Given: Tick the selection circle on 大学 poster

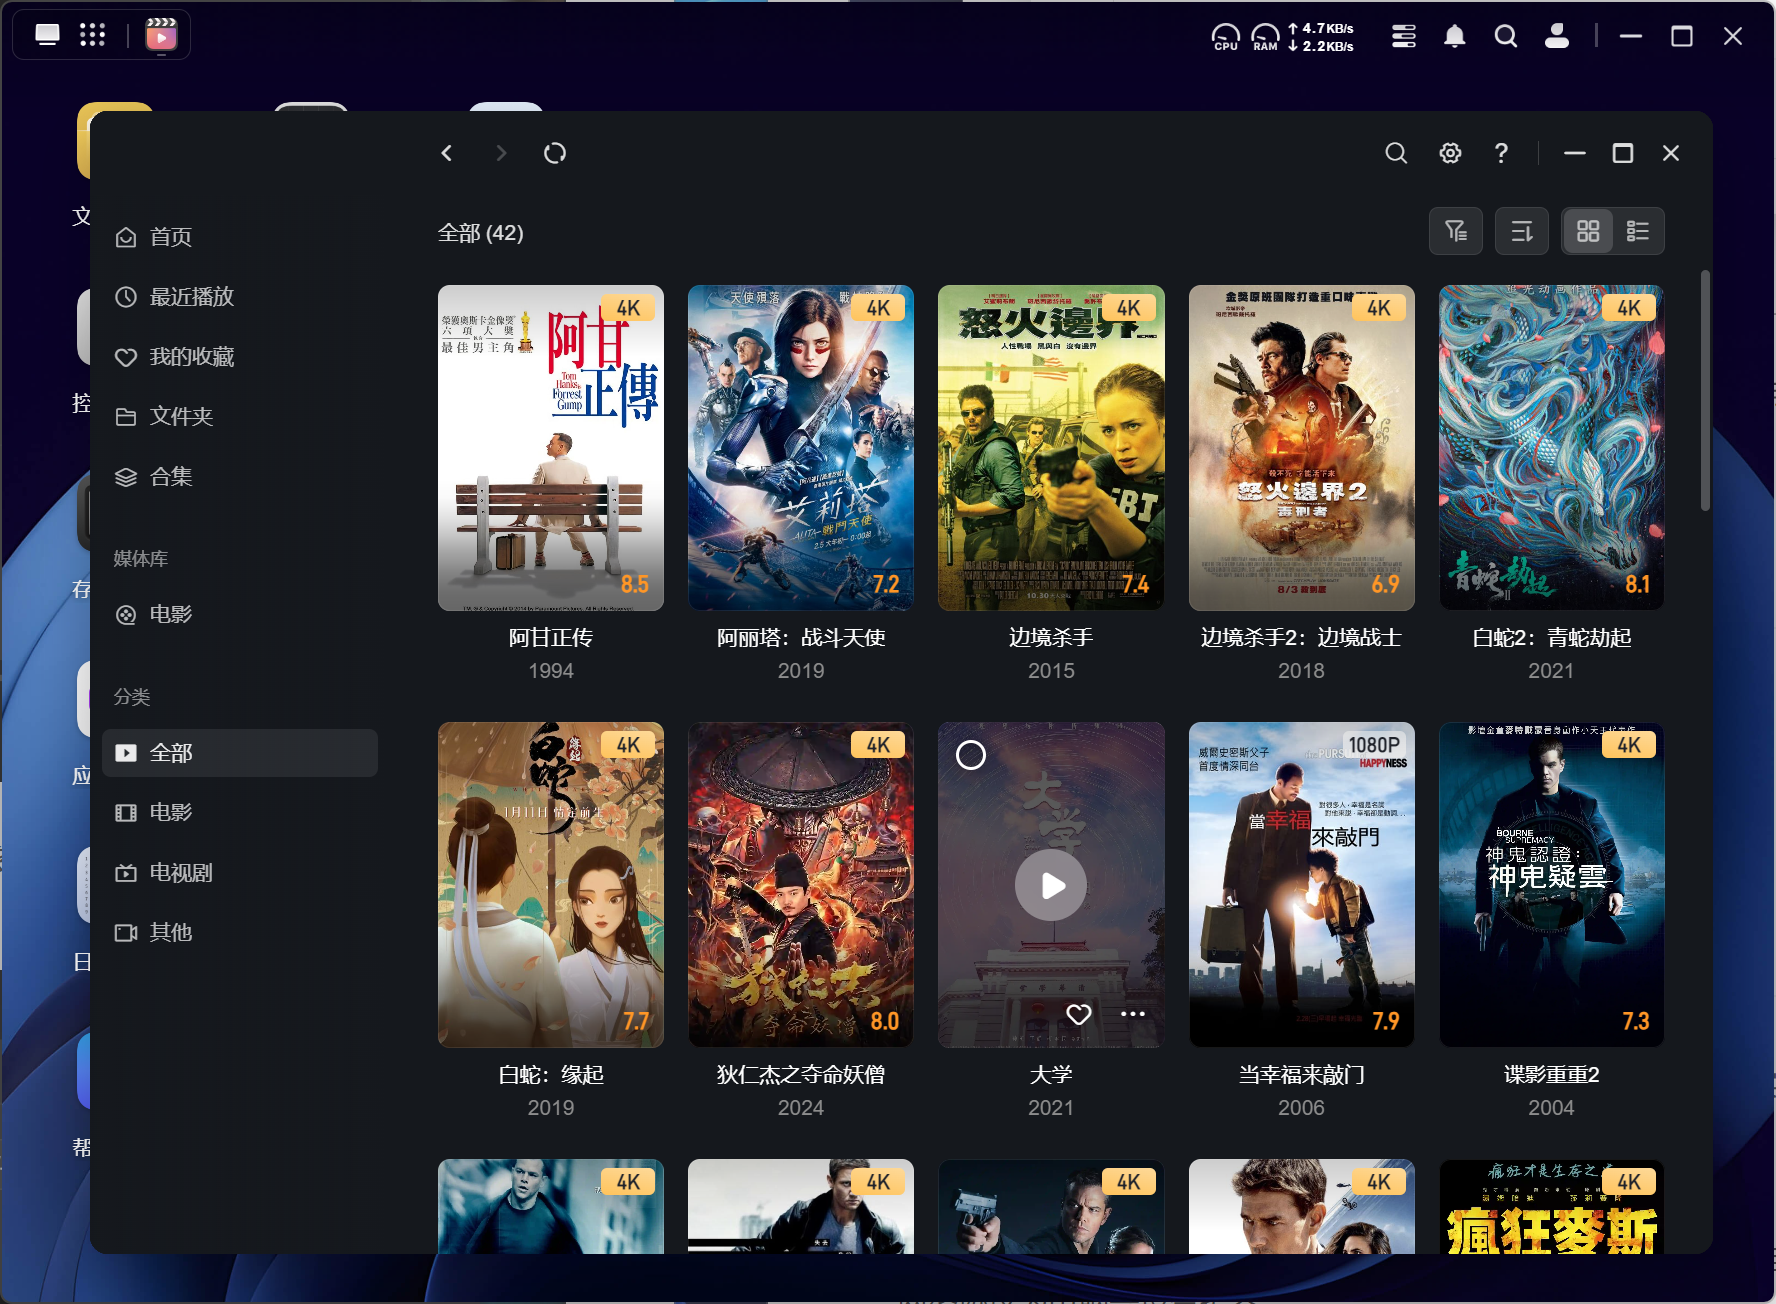Looking at the screenshot, I should tap(971, 755).
